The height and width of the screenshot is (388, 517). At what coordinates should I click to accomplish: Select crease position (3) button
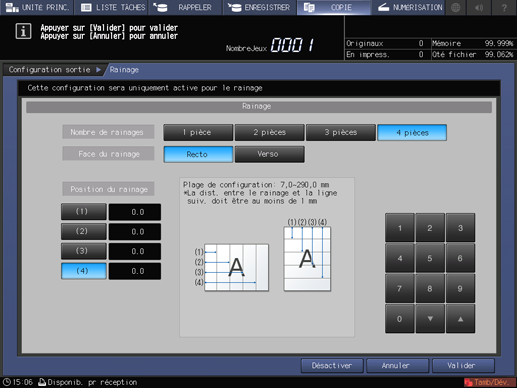(x=84, y=251)
